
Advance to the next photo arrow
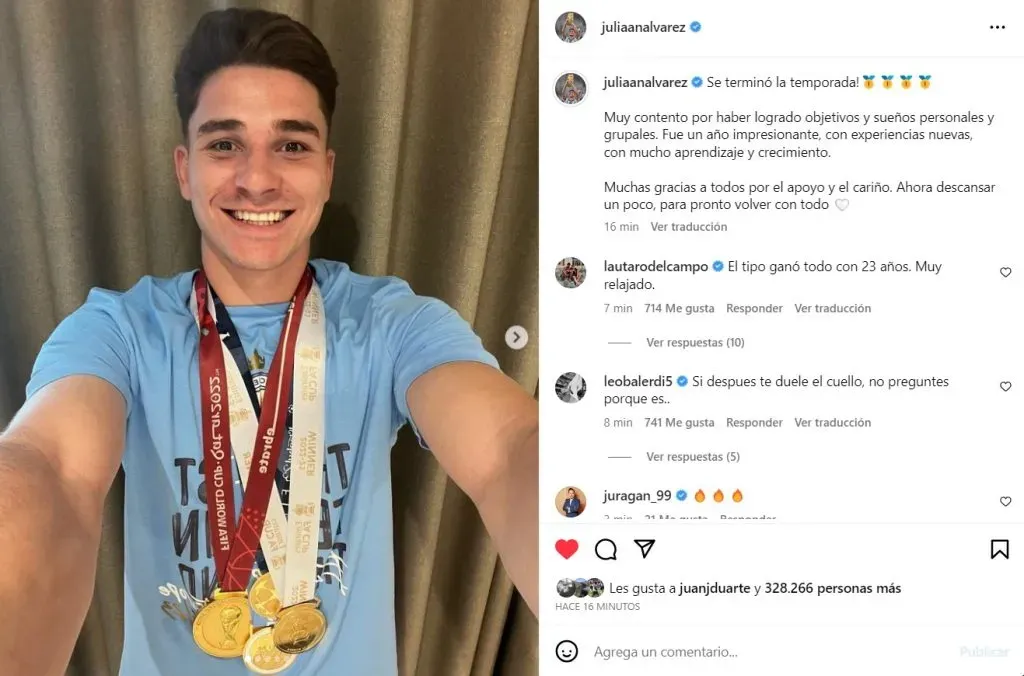point(516,337)
